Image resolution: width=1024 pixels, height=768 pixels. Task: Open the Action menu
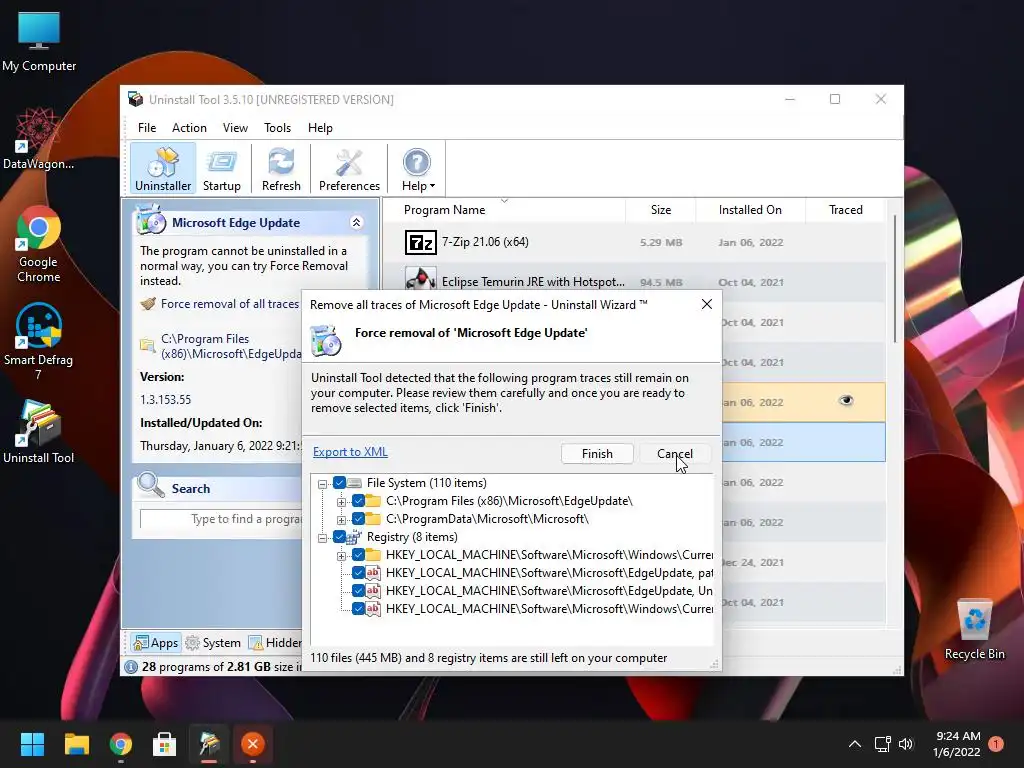point(189,128)
